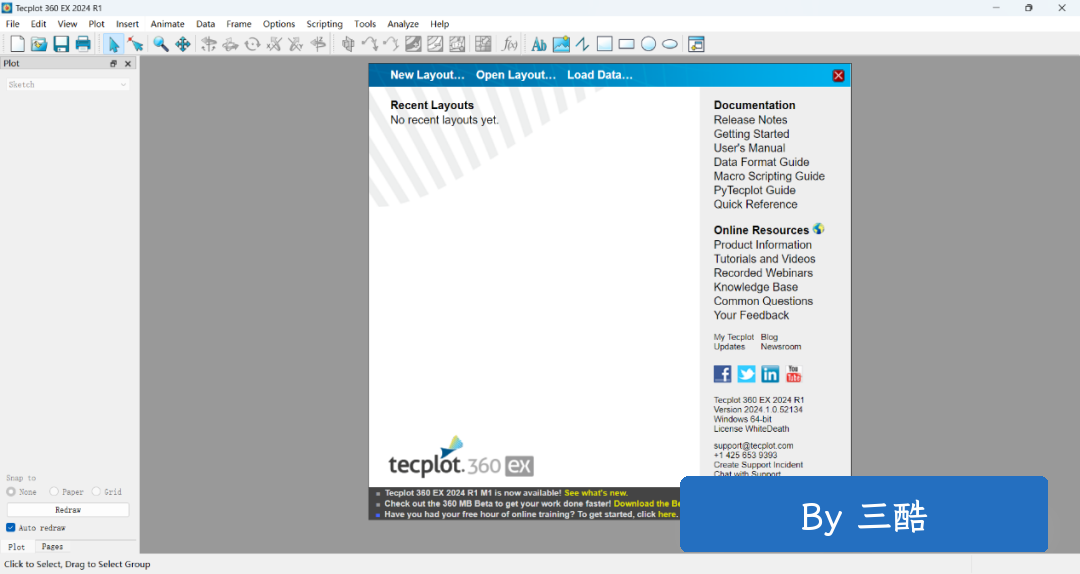Select the Circle shape tool
This screenshot has height=574, width=1080.
pos(648,44)
